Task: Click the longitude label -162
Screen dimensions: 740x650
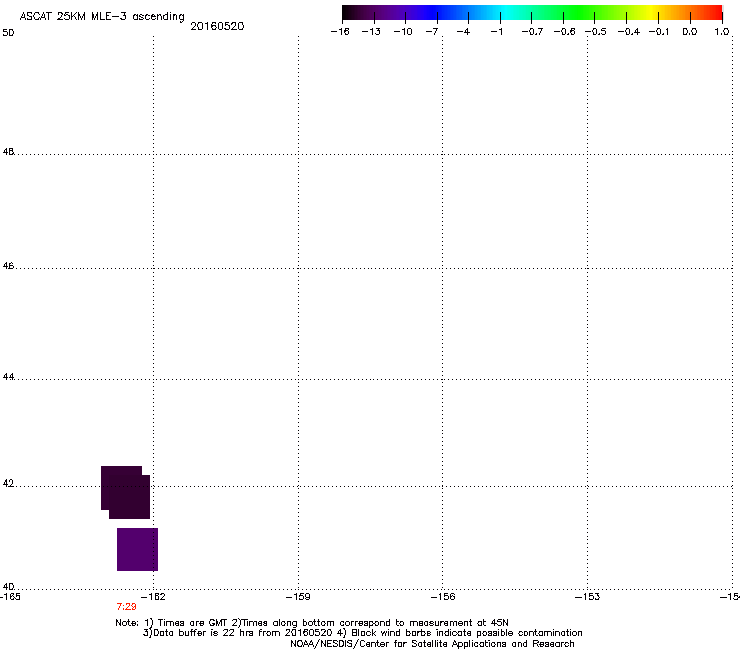Action: [153, 597]
